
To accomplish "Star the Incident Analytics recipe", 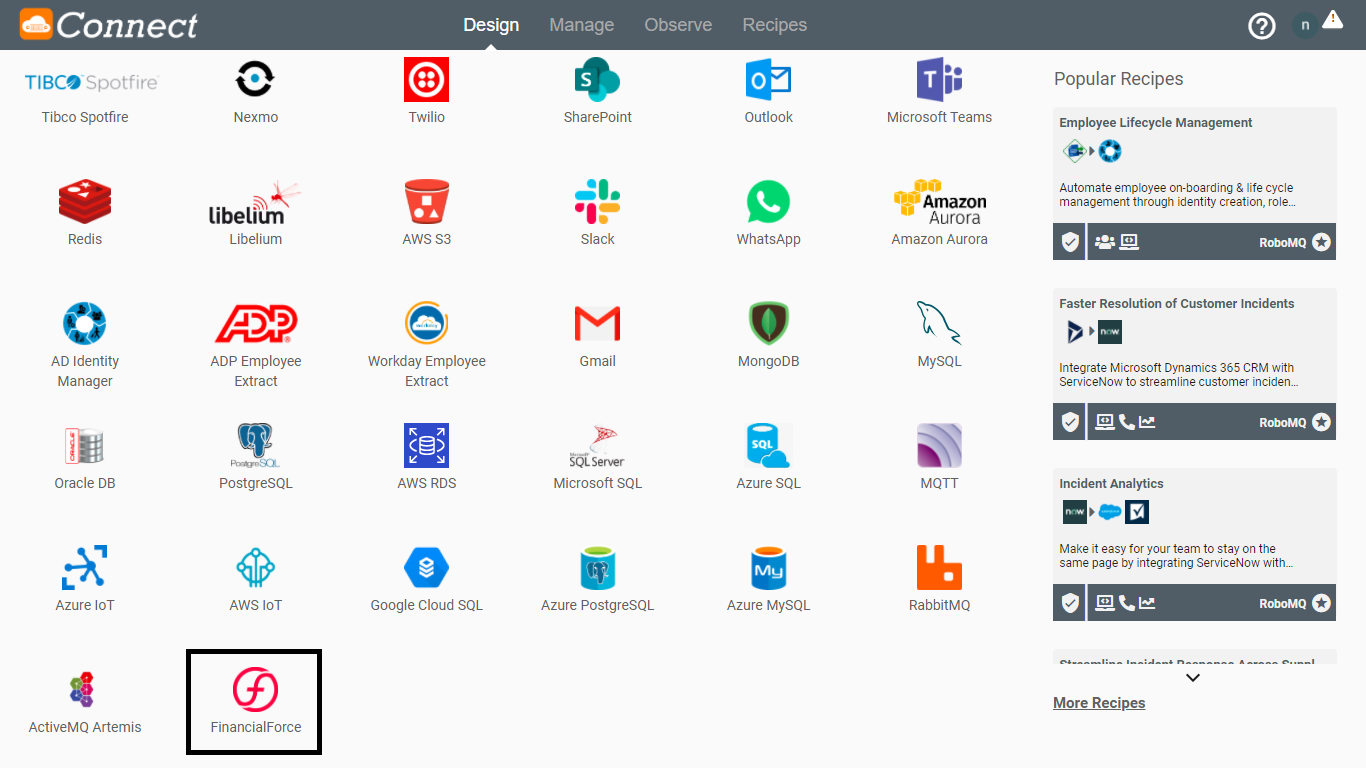I will point(1321,603).
